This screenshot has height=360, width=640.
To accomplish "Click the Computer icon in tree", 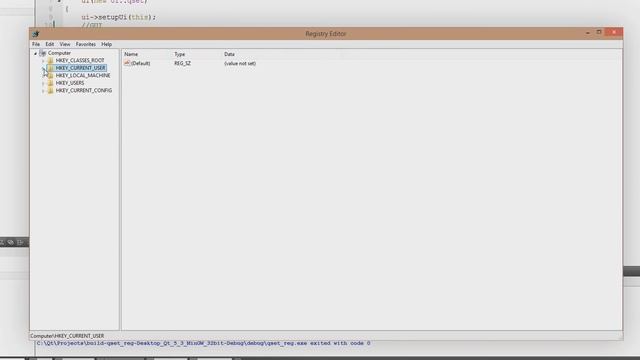I will [42, 53].
